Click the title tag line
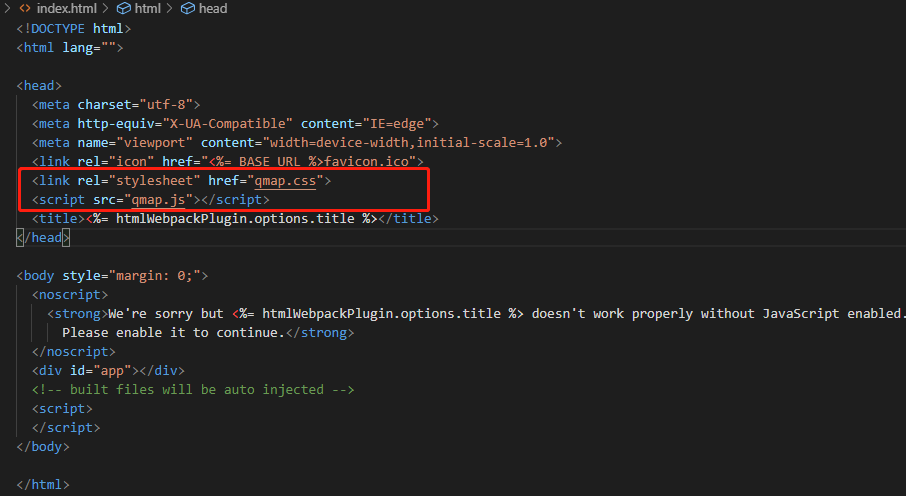The height and width of the screenshot is (496, 906). (x=235, y=219)
